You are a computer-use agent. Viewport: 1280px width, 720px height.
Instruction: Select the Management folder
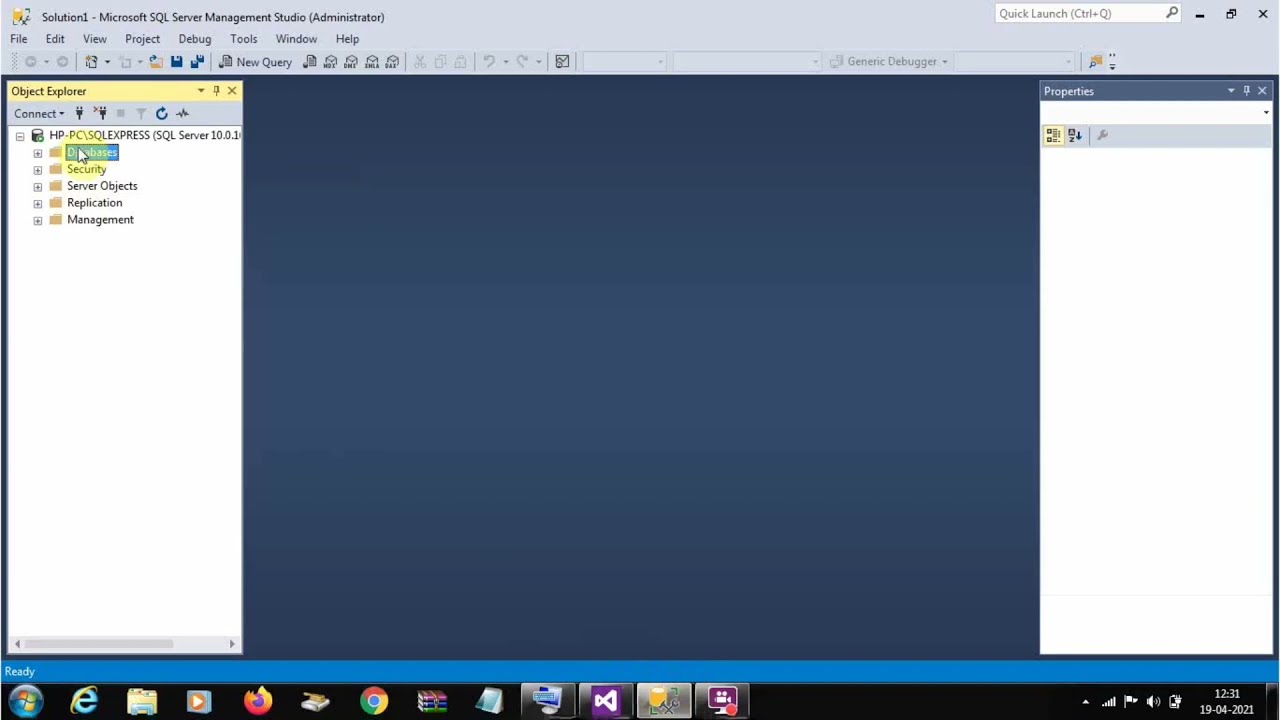[100, 220]
